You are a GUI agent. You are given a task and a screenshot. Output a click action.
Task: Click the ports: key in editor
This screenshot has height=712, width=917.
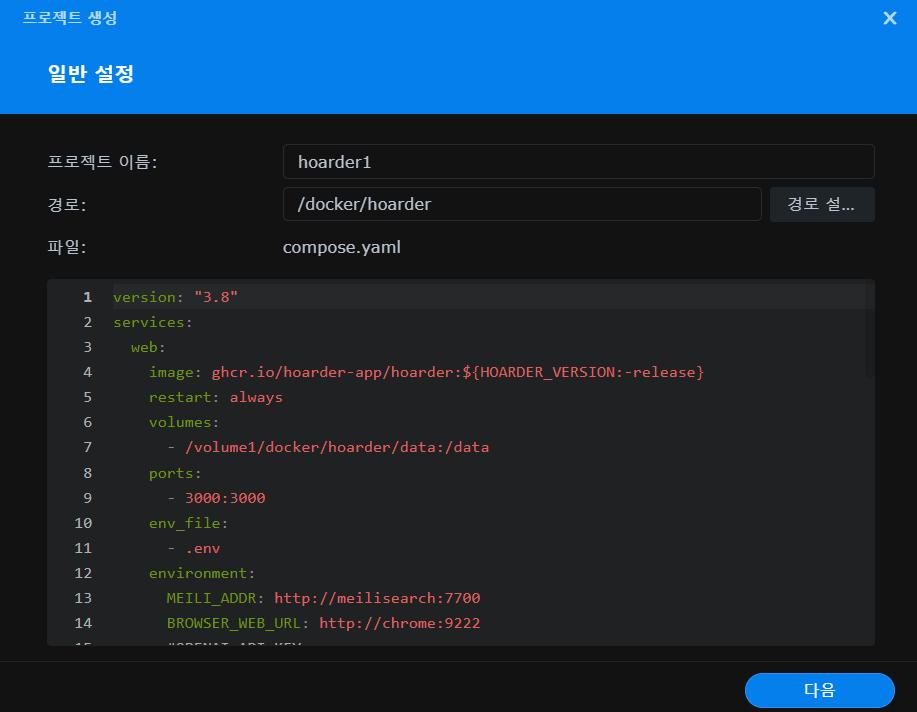(x=175, y=472)
